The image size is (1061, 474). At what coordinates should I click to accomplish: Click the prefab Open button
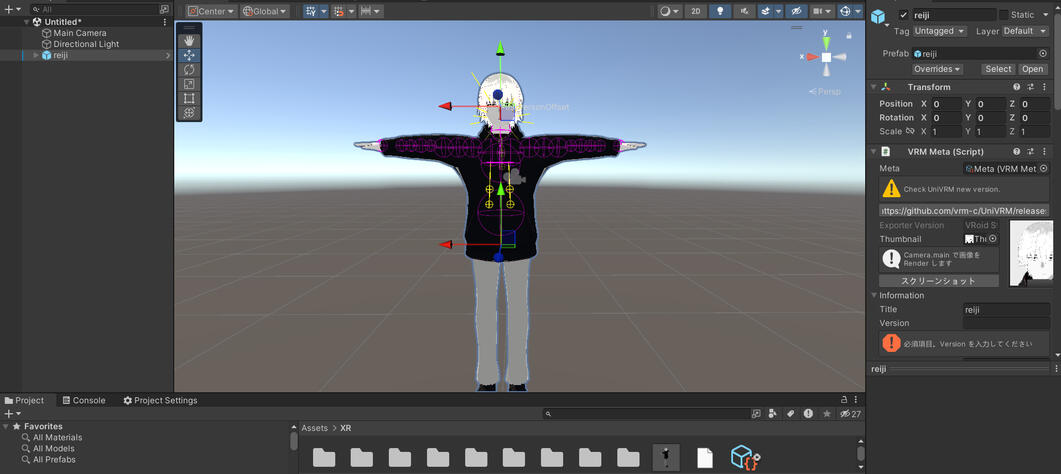1032,69
